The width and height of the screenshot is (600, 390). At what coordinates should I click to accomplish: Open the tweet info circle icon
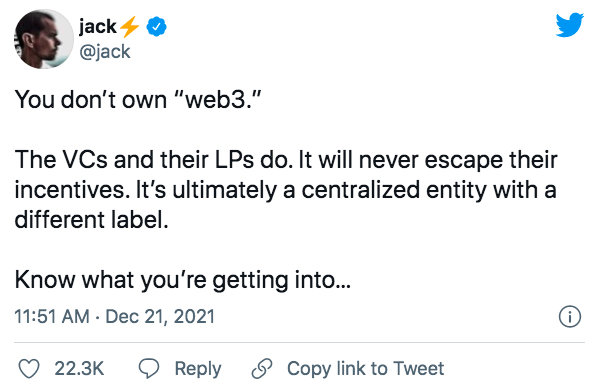pyautogui.click(x=570, y=317)
